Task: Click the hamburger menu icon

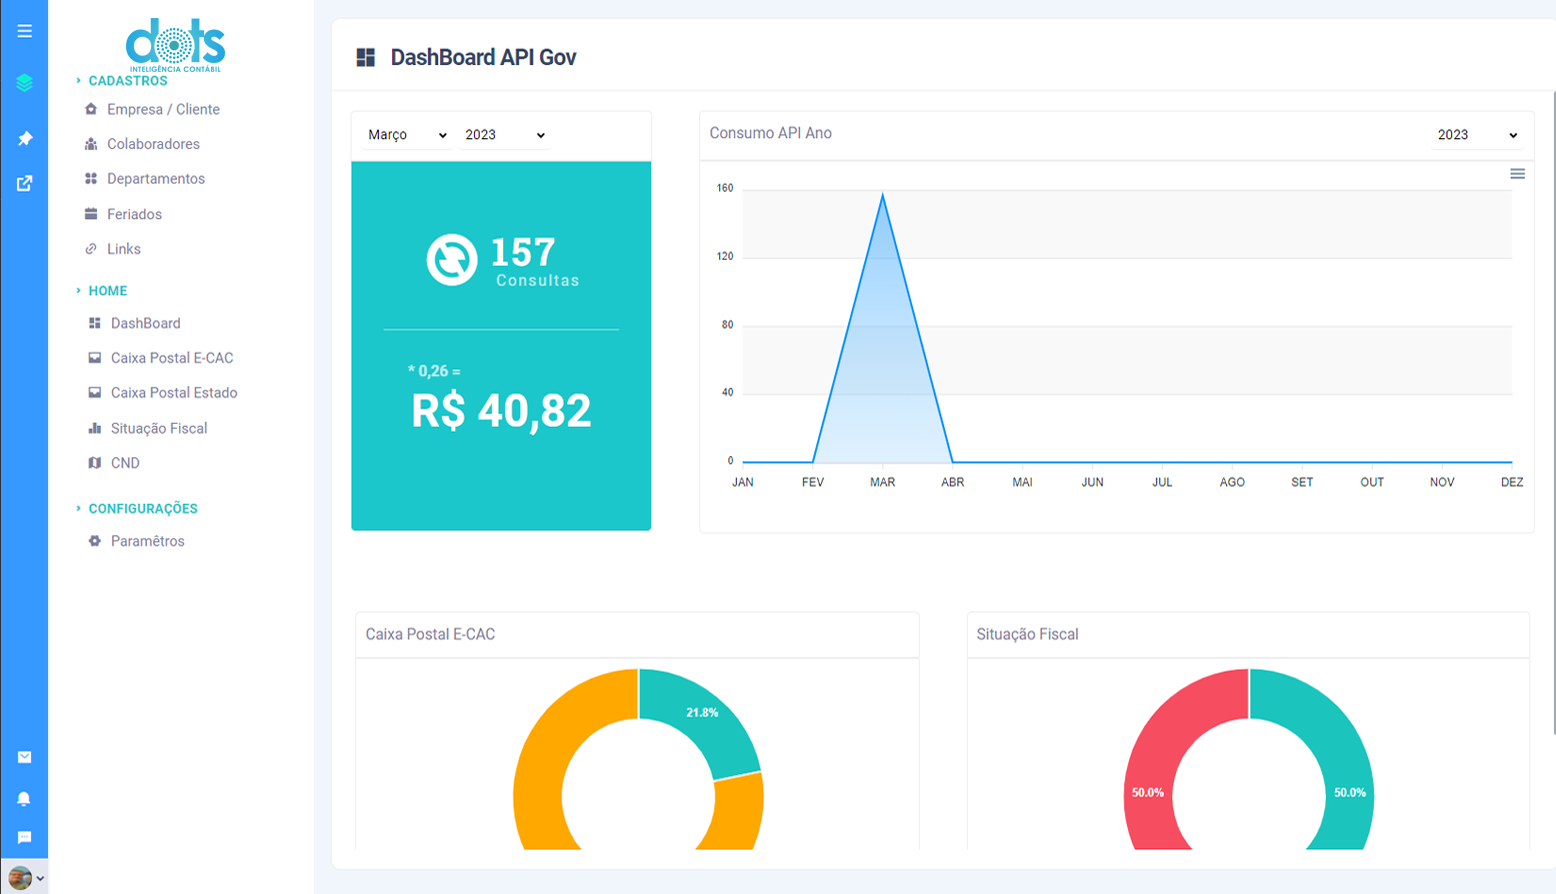Action: click(24, 31)
